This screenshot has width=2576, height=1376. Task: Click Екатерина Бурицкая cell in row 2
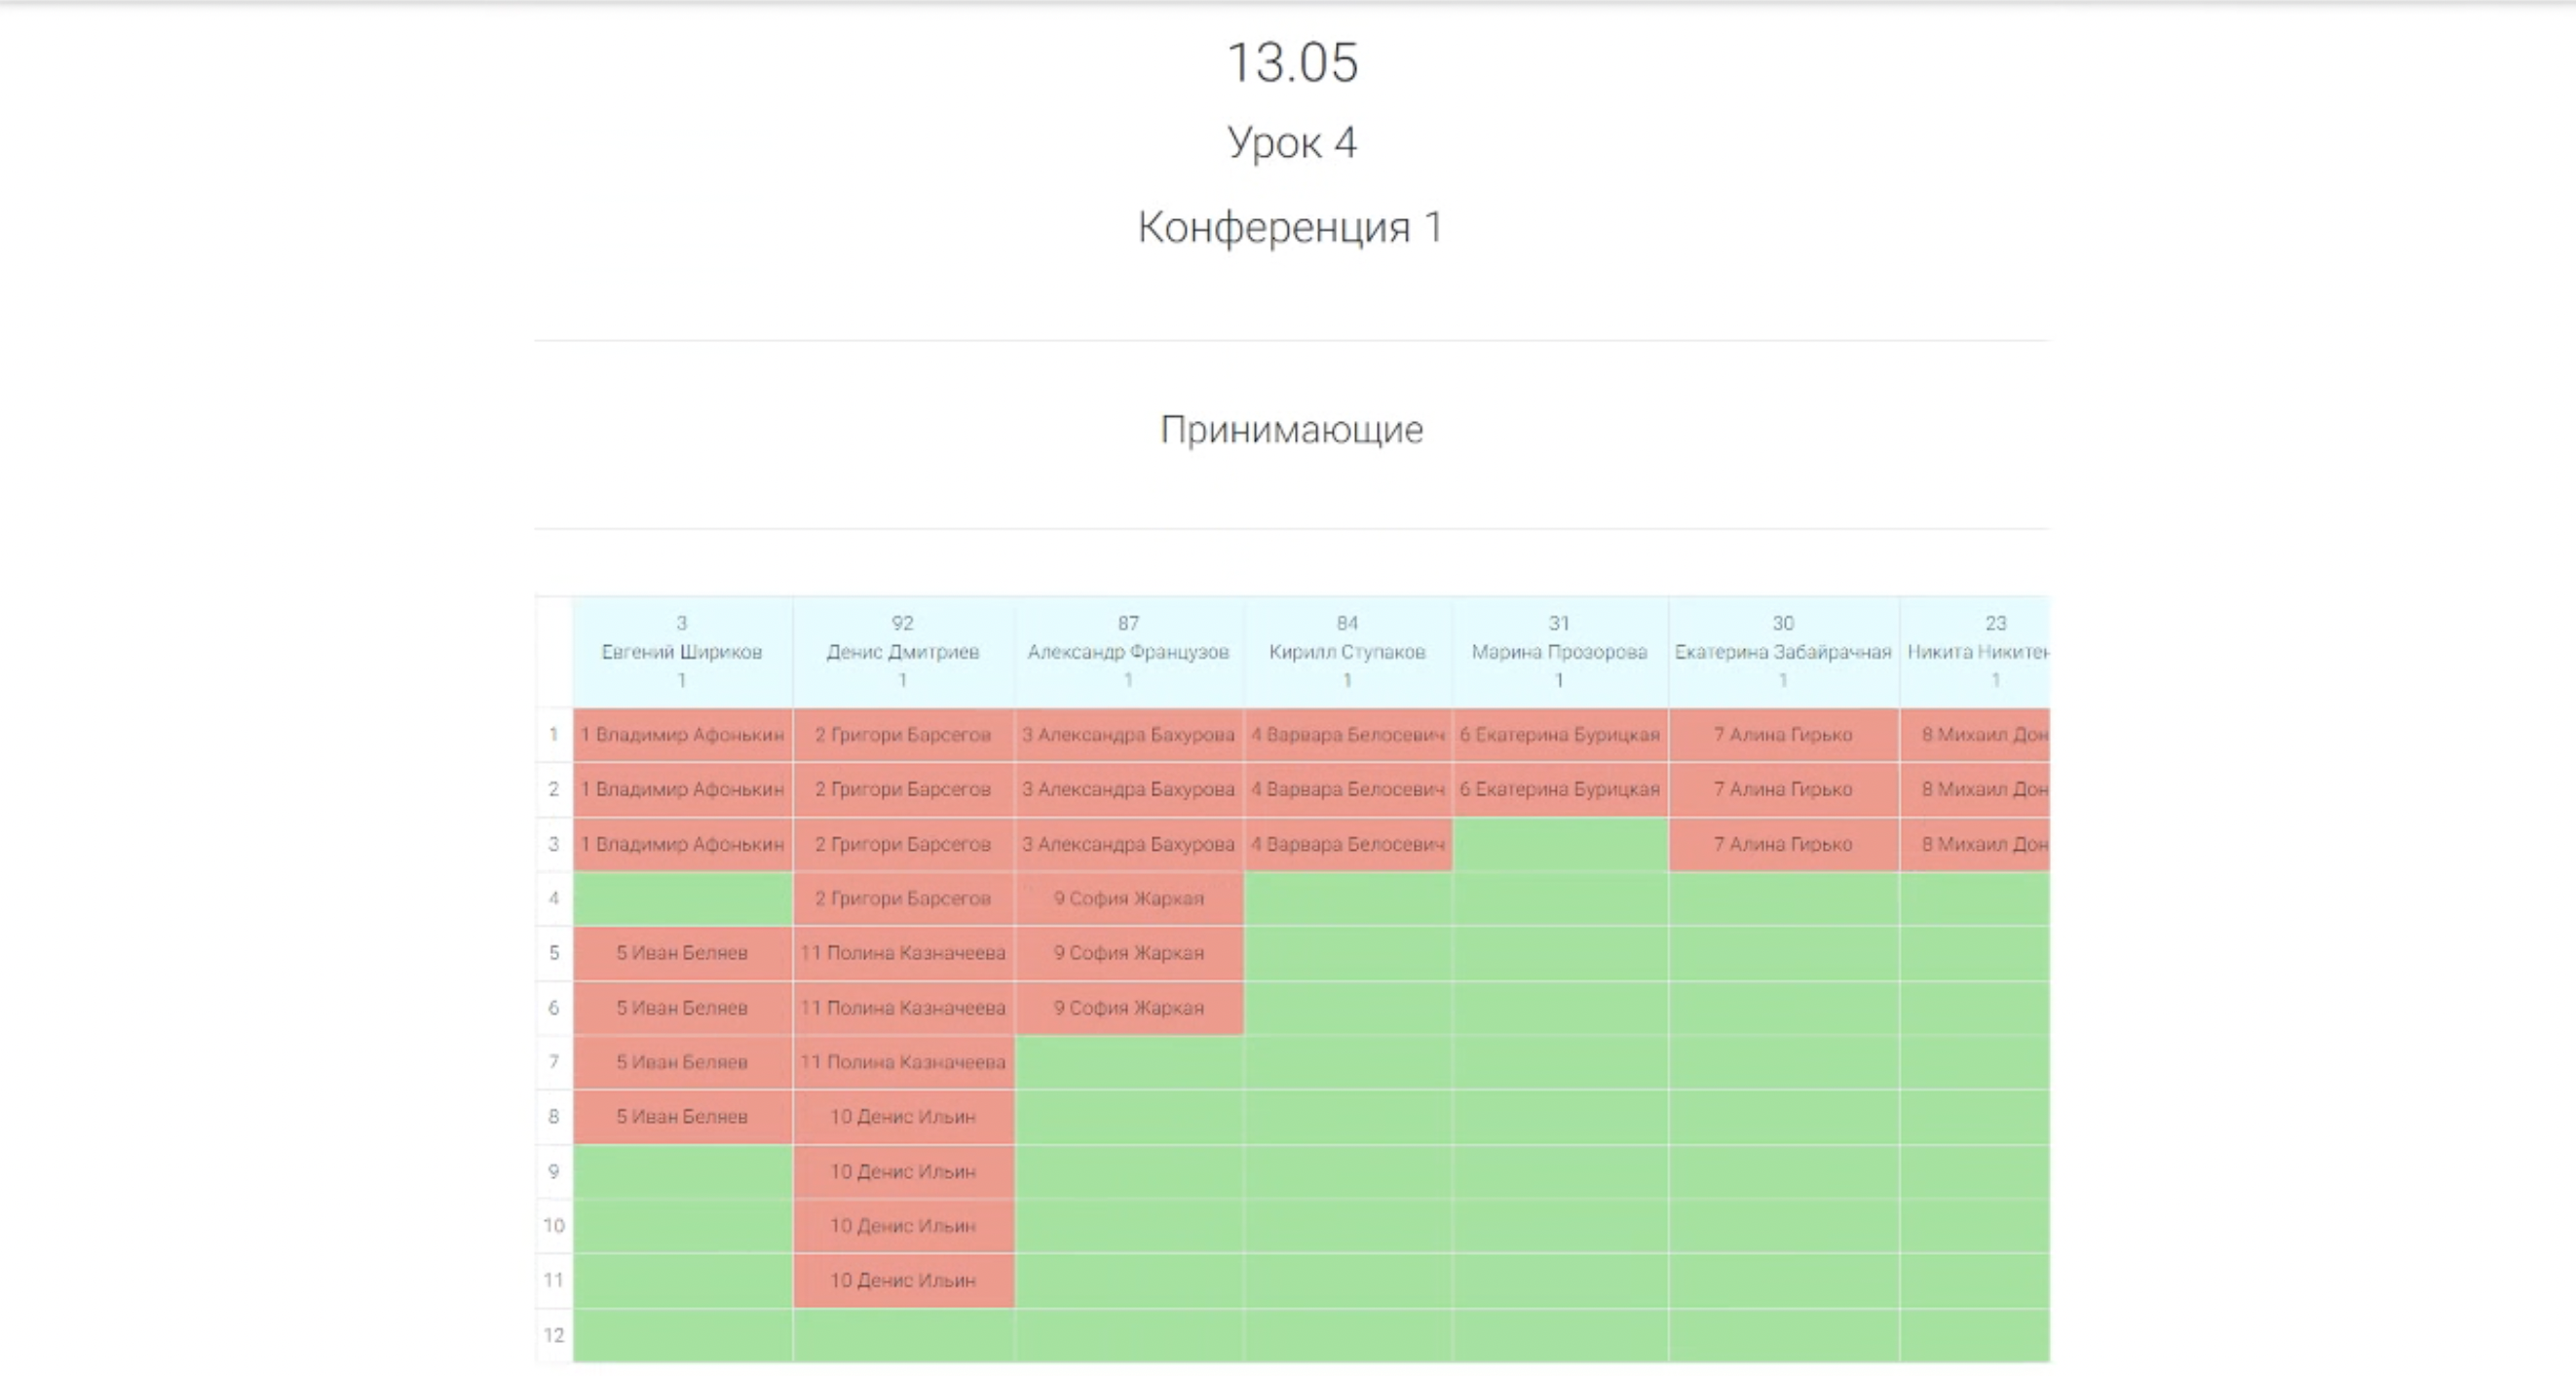[1560, 789]
